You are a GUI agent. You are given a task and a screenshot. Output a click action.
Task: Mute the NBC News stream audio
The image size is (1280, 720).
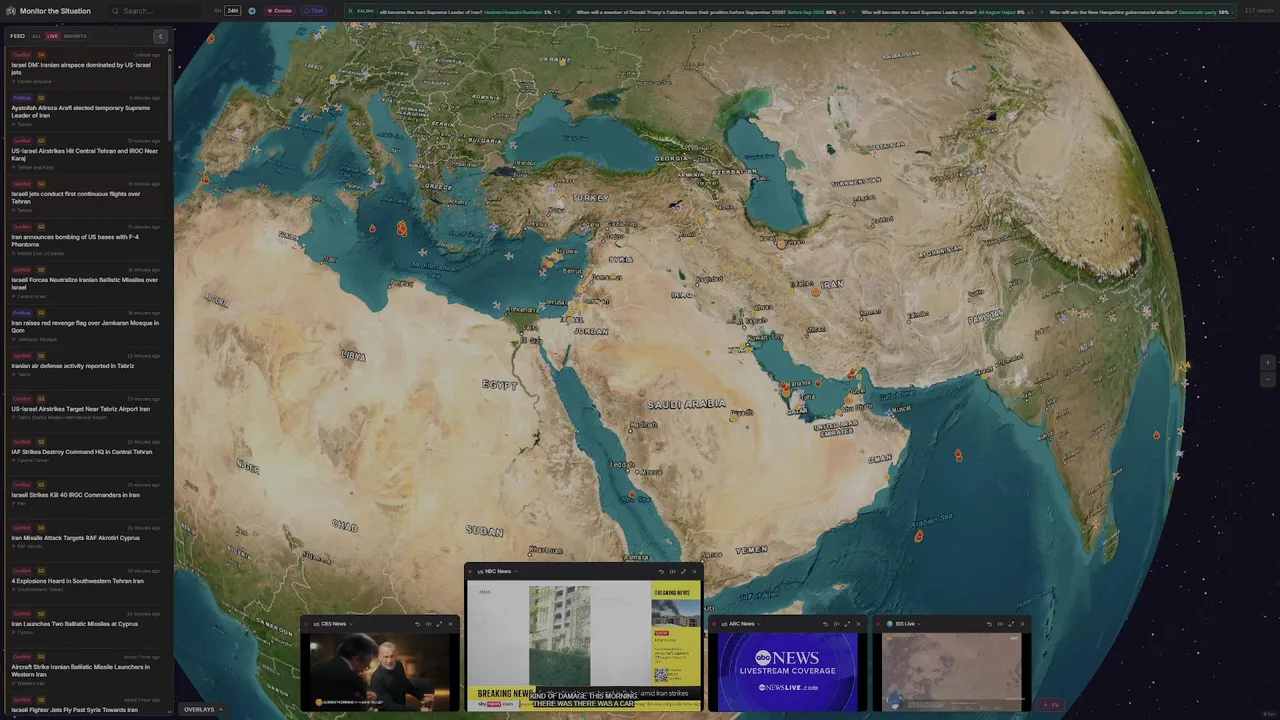click(x=672, y=571)
